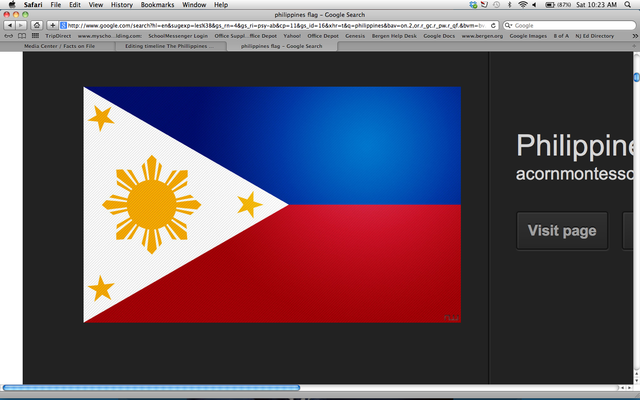
Task: Show all bookmarks with the open-book icon
Action: 22,36
